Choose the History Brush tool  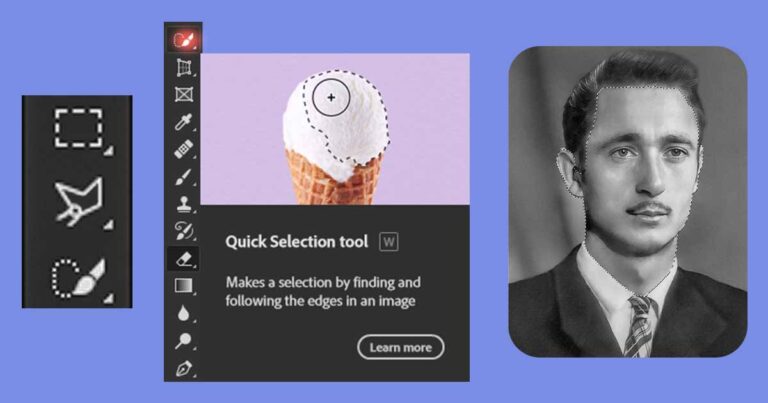[184, 231]
